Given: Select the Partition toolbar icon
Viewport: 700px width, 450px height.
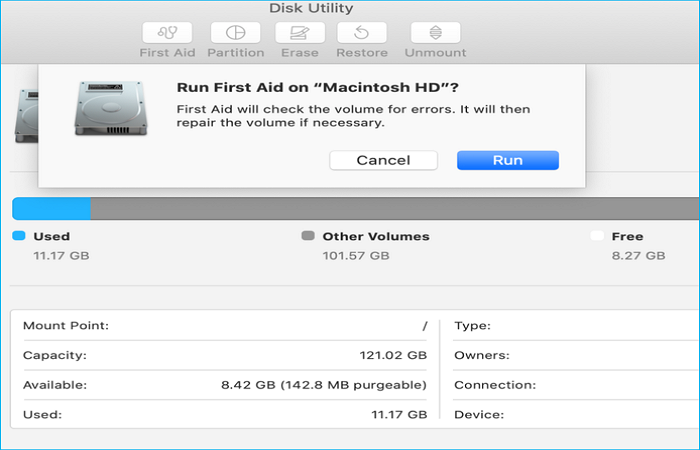Looking at the screenshot, I should pyautogui.click(x=236, y=32).
